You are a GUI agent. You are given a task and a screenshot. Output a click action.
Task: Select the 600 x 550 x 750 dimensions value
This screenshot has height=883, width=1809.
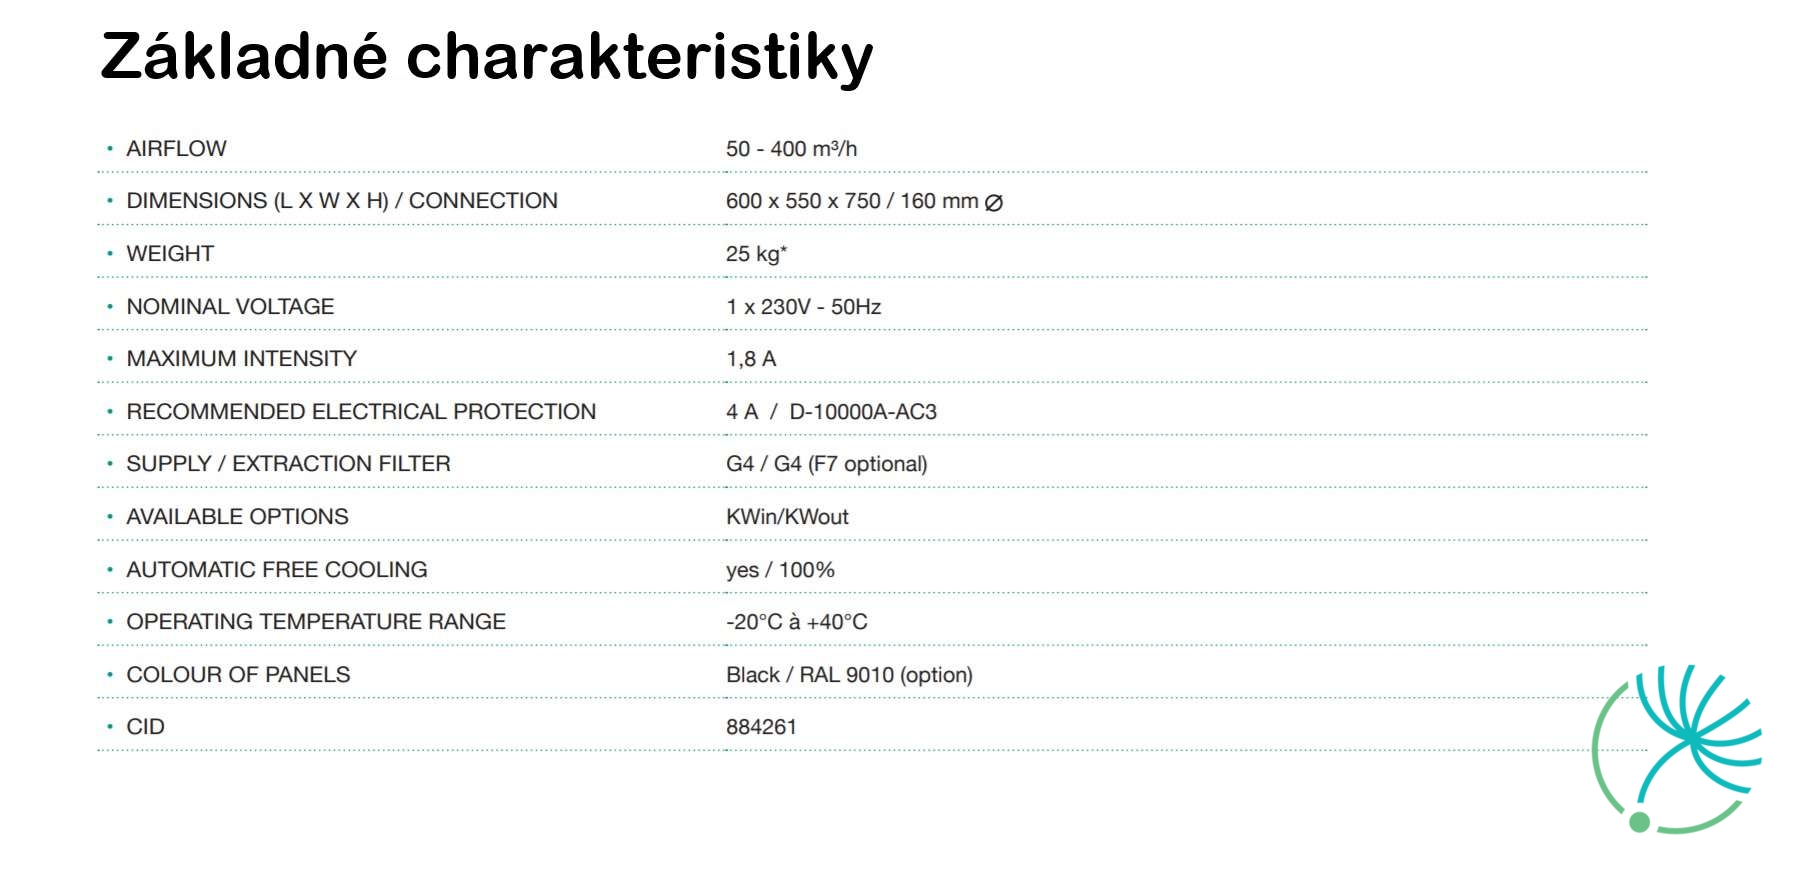coord(803,201)
